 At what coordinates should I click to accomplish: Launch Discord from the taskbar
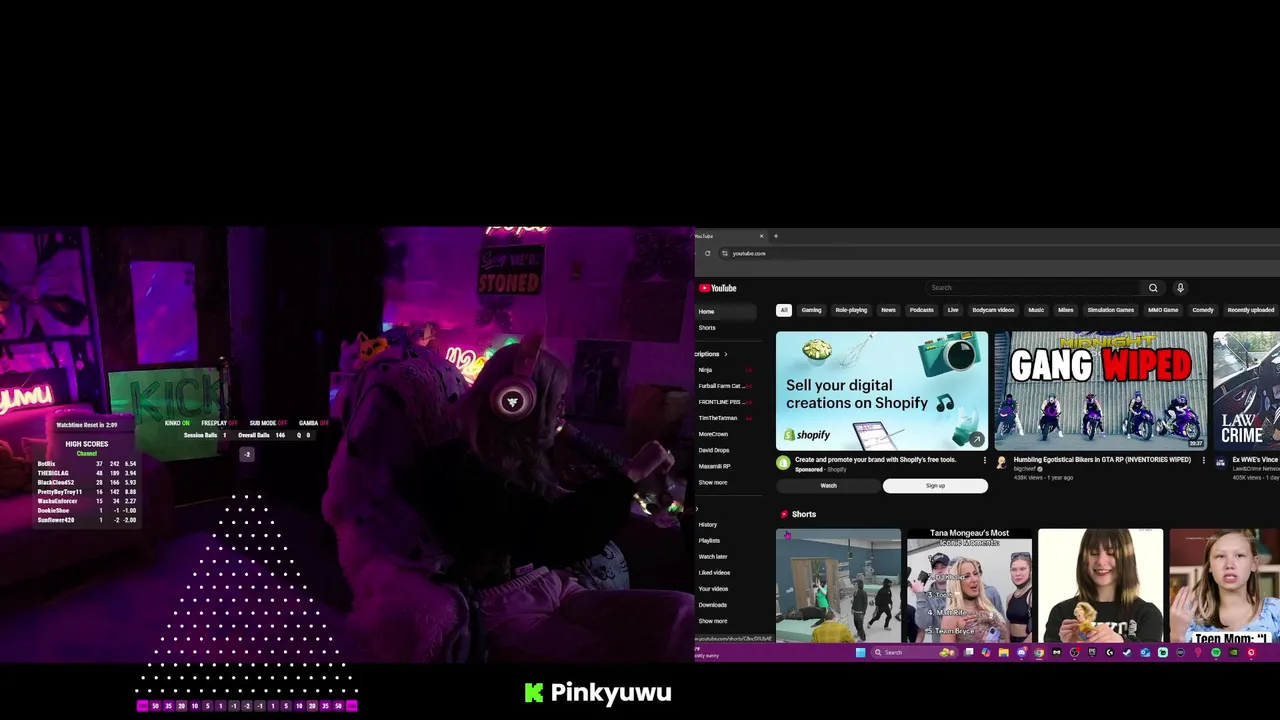[1022, 652]
